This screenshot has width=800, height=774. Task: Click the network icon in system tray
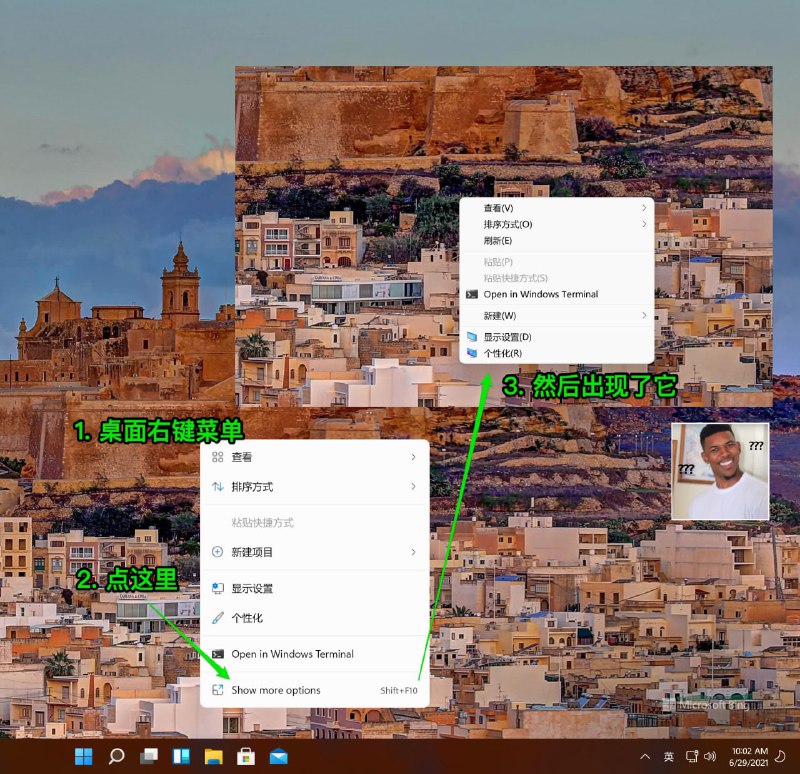[x=691, y=756]
